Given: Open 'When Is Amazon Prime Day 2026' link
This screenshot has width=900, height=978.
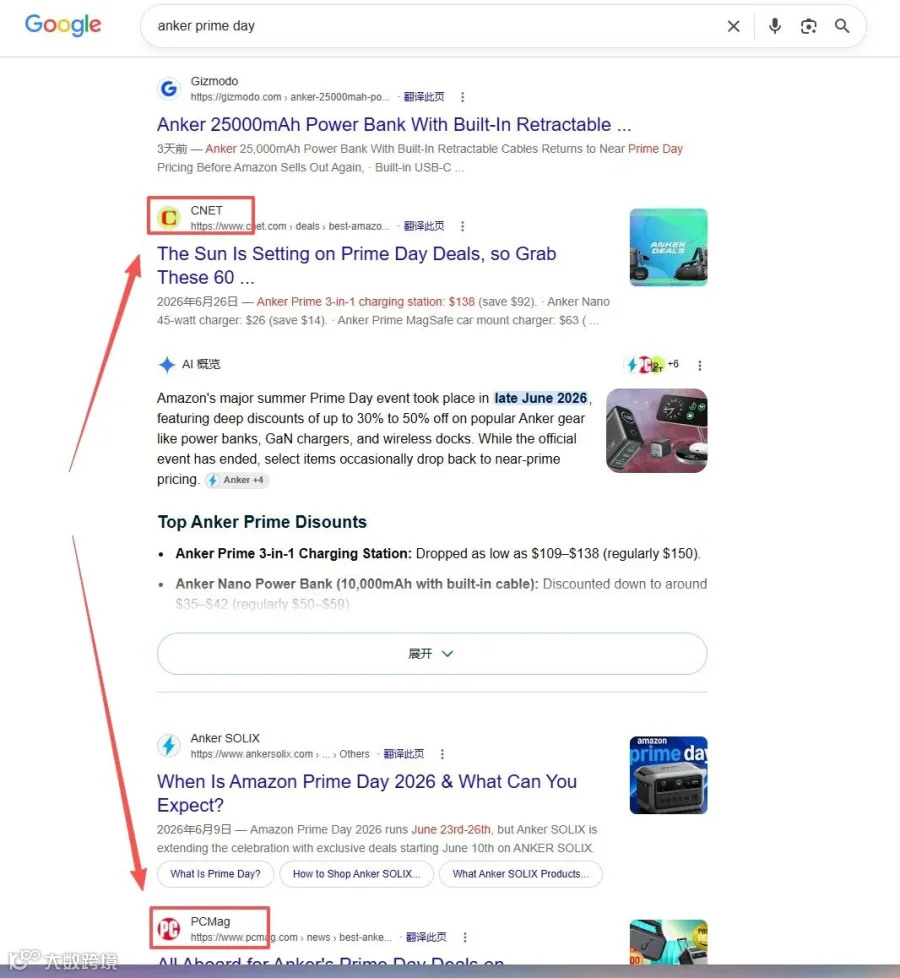Looking at the screenshot, I should pyautogui.click(x=367, y=793).
